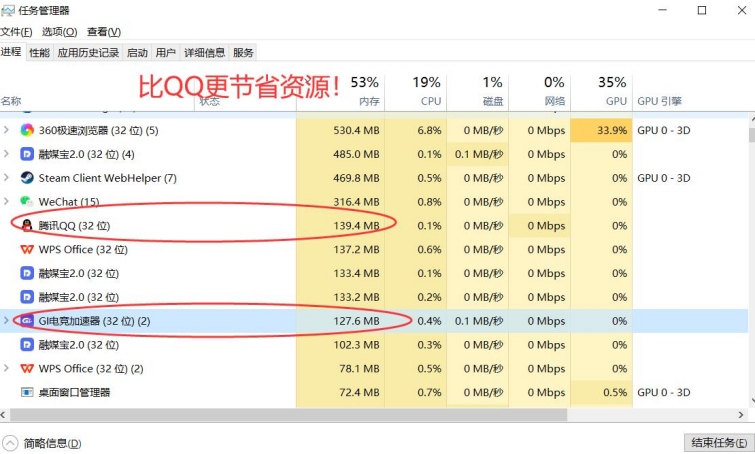755x454 pixels.
Task: Click the 融媒宝2.0 icon with 485.0 MB
Action: point(27,154)
